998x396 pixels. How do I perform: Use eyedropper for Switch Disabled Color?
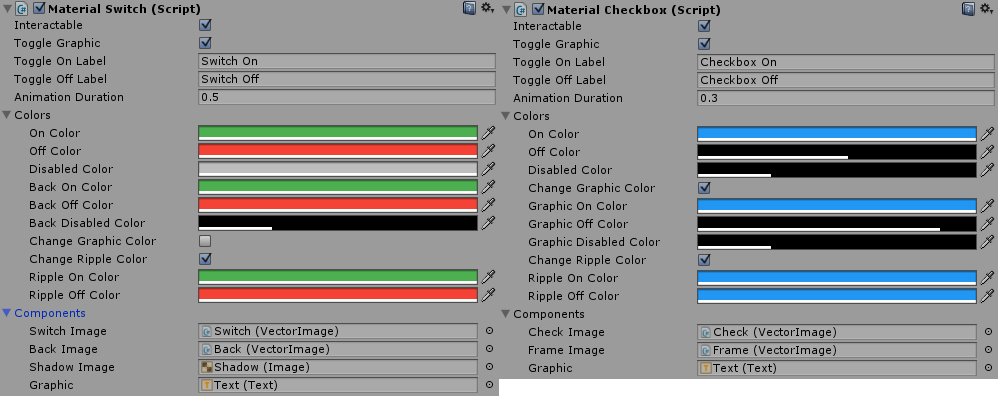click(488, 169)
